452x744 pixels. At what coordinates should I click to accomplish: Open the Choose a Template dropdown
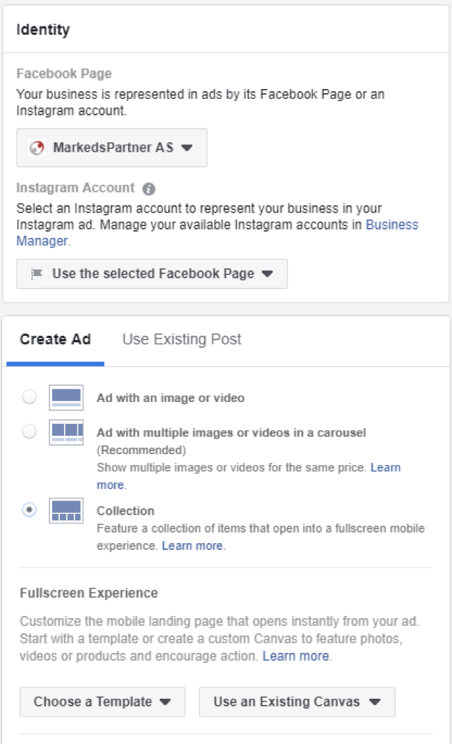(102, 702)
